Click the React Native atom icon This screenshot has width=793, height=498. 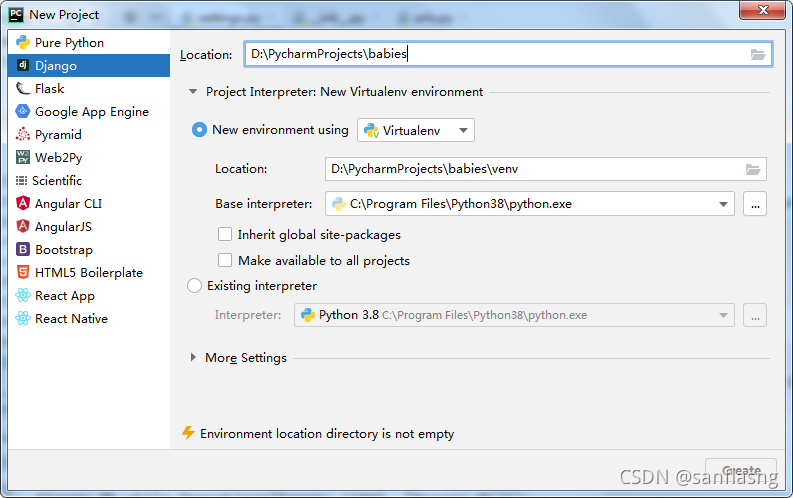23,318
